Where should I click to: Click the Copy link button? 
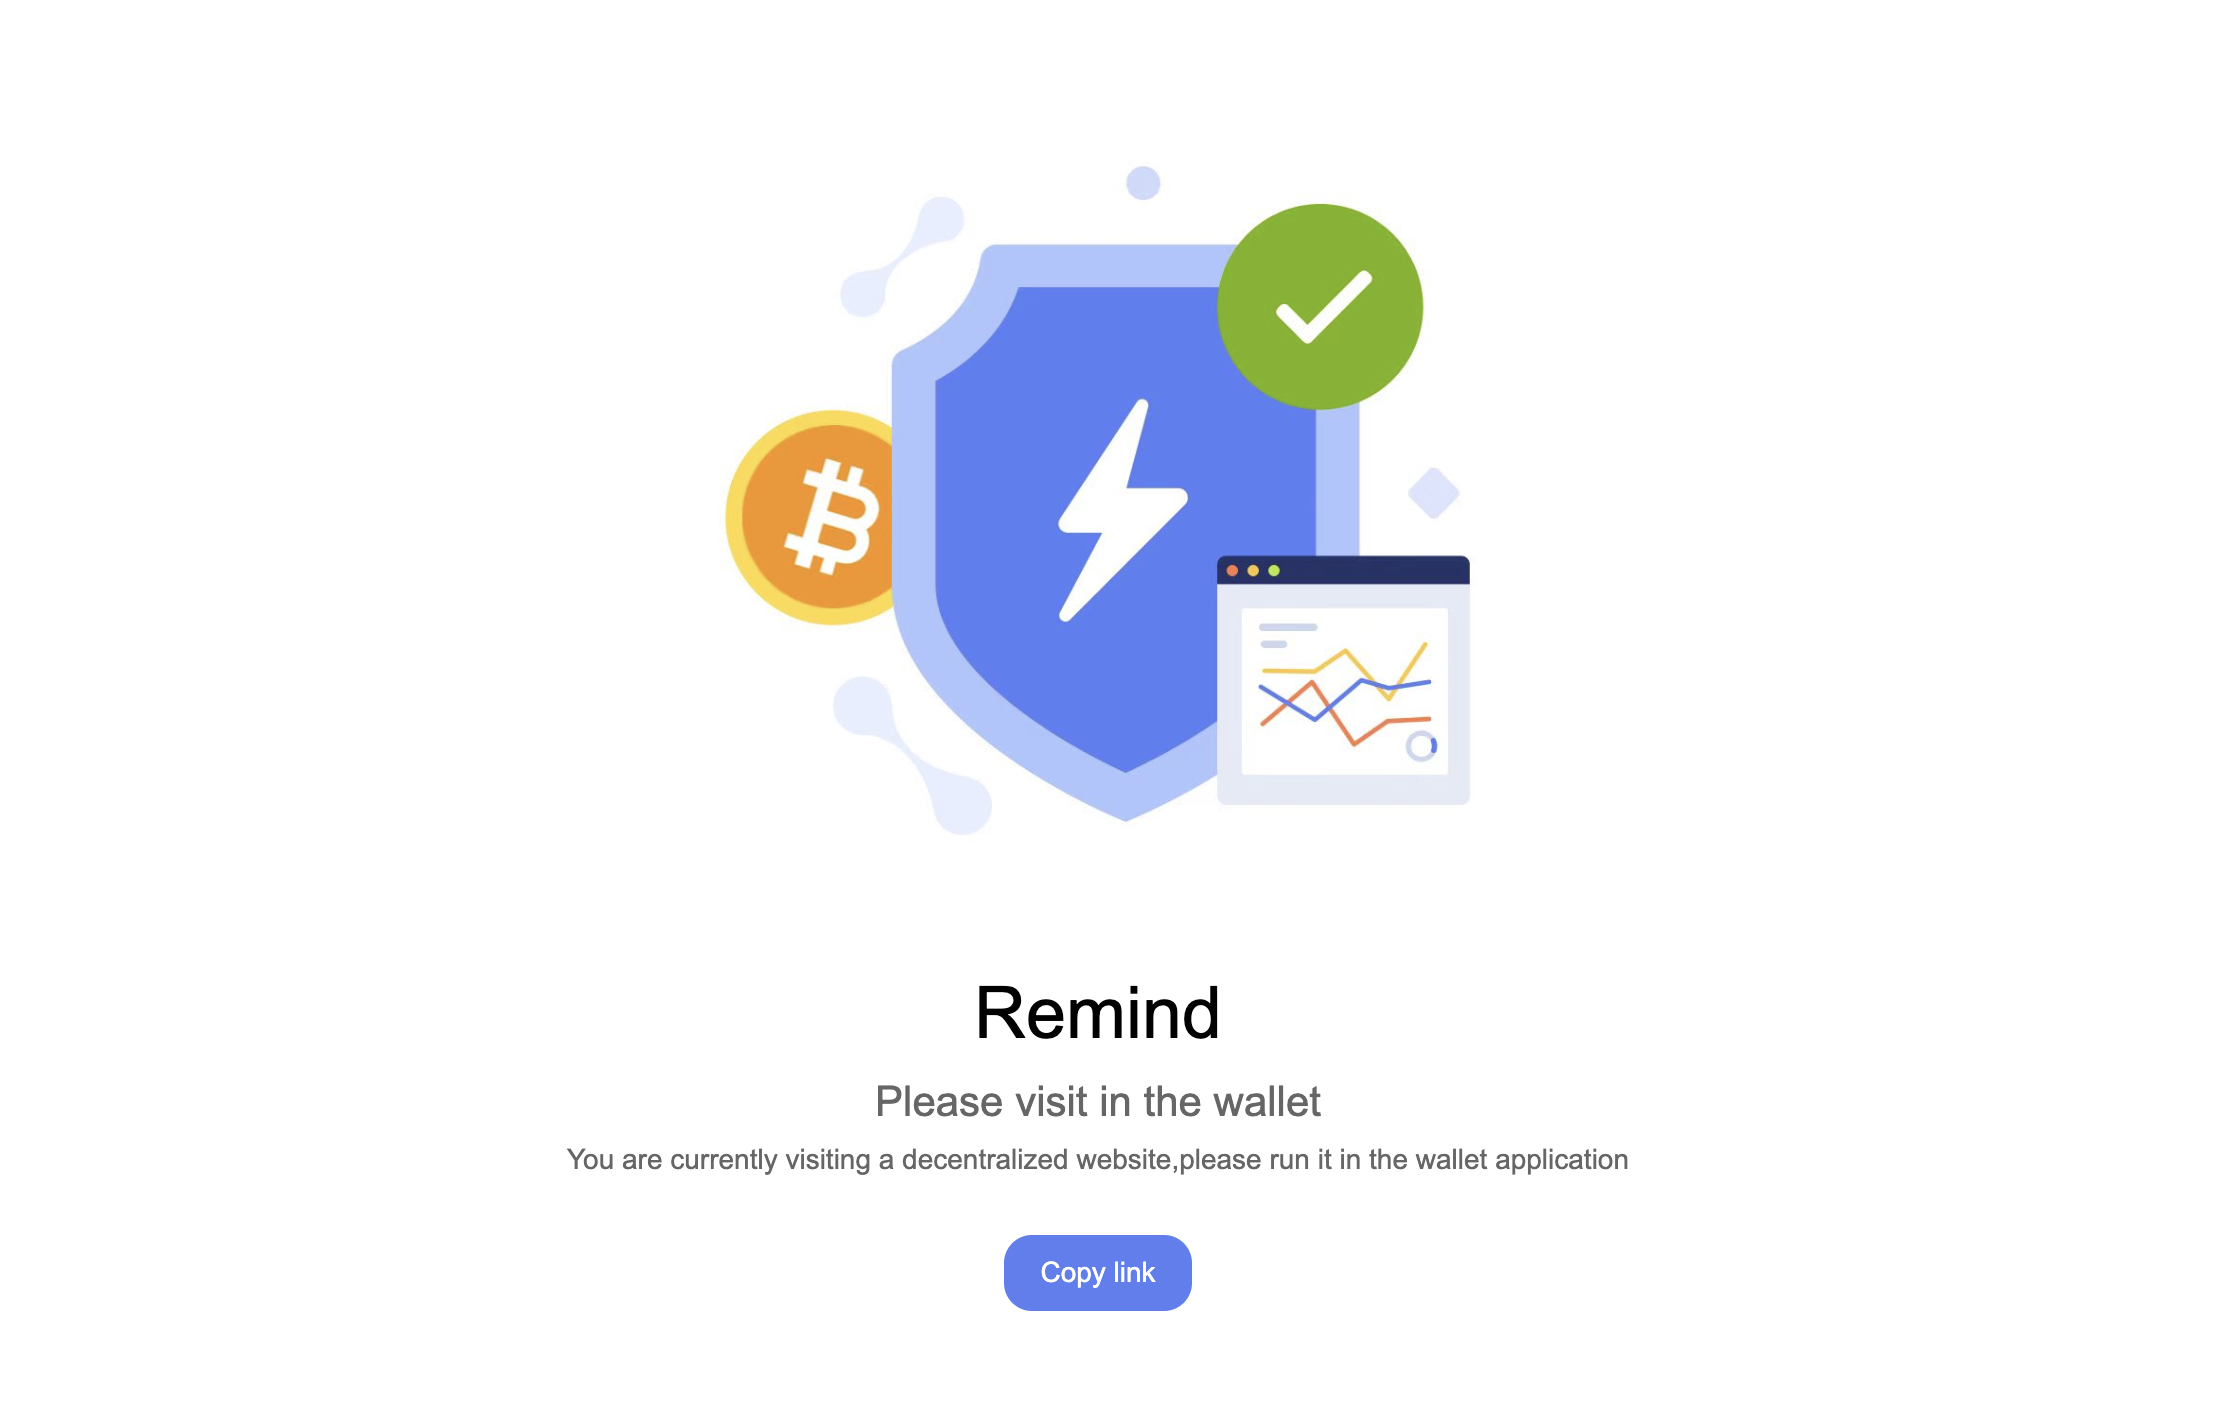1097,1272
